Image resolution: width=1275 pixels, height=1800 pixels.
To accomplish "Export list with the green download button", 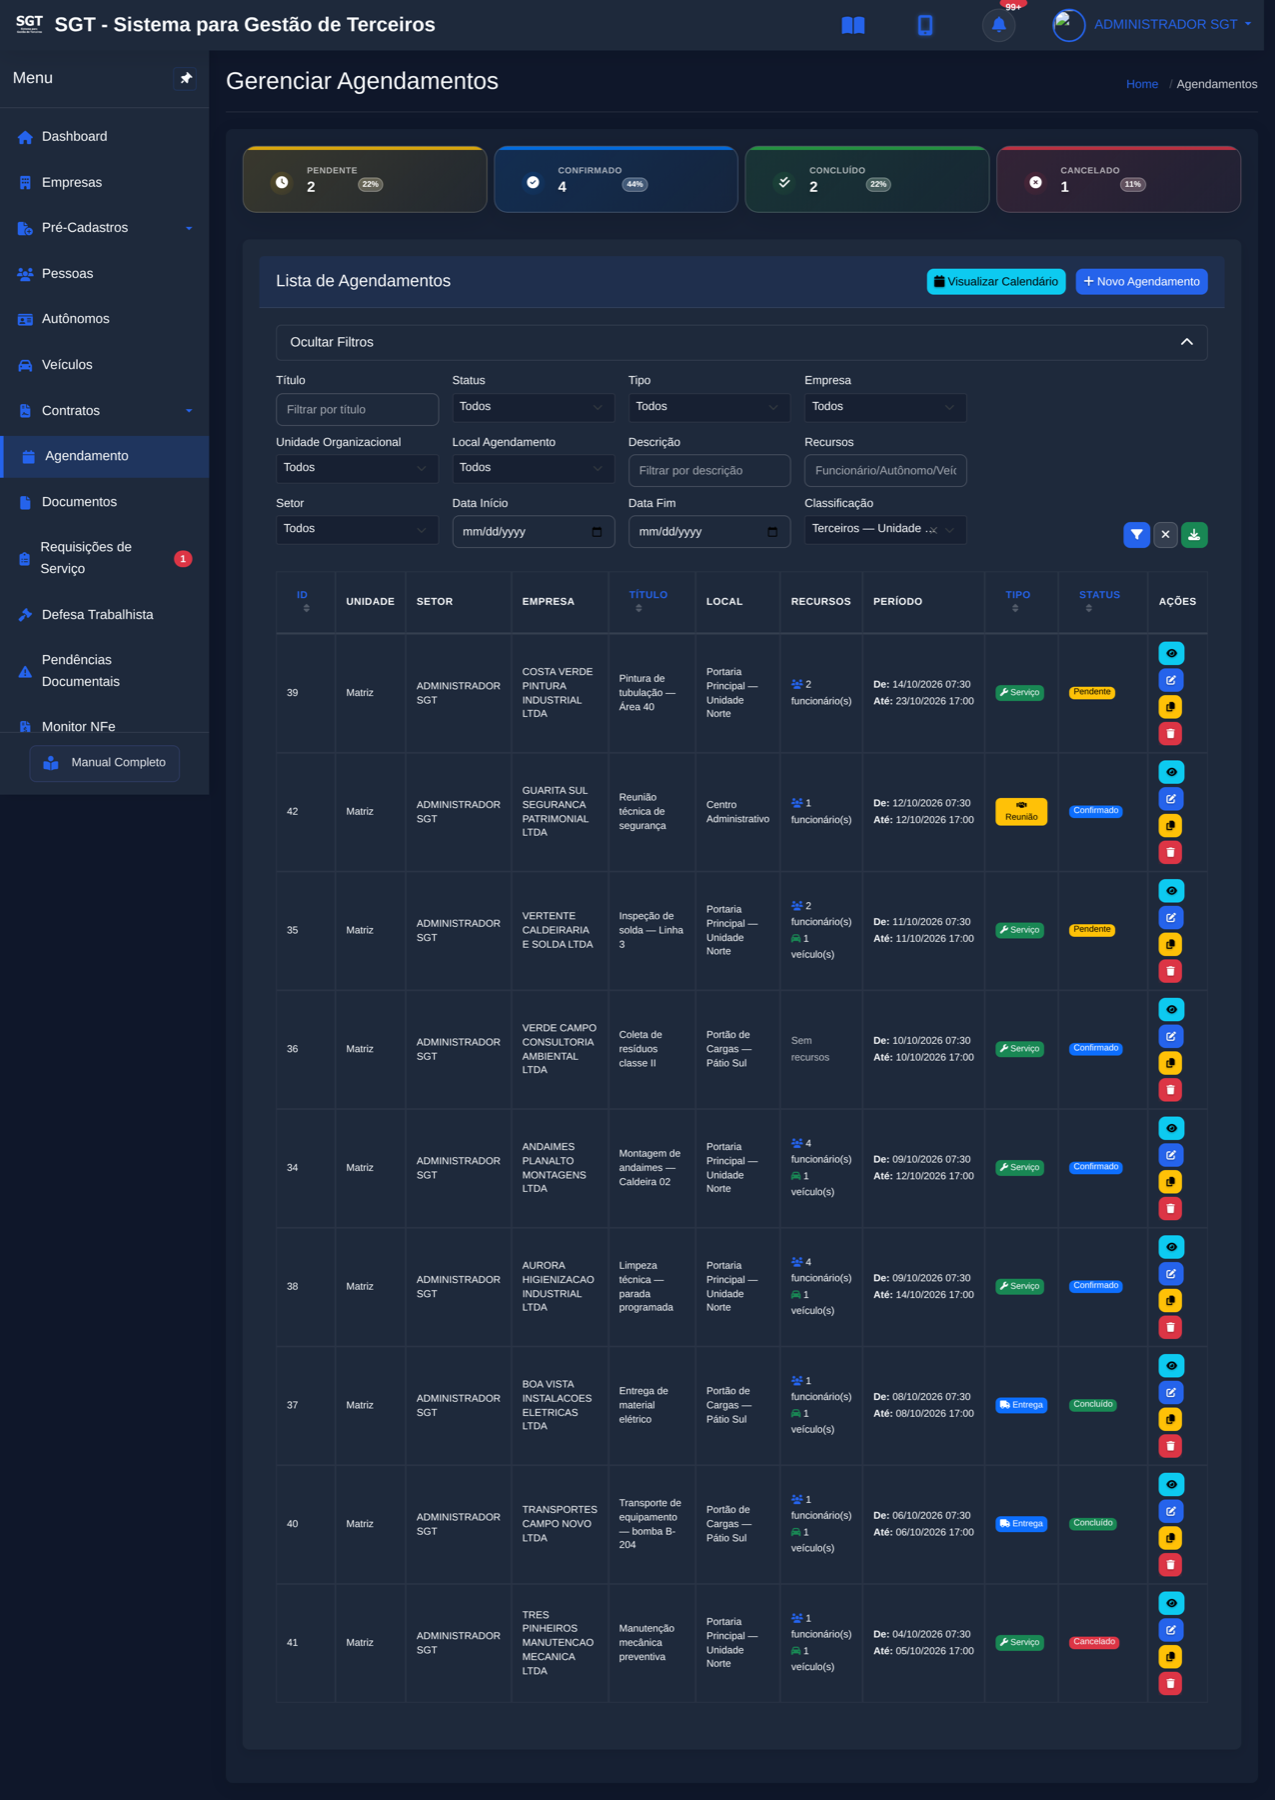I will pos(1194,535).
